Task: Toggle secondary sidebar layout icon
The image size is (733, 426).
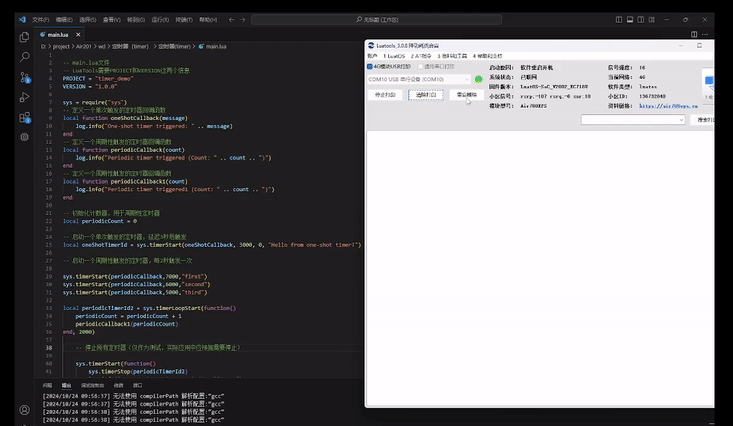Action: (640, 20)
